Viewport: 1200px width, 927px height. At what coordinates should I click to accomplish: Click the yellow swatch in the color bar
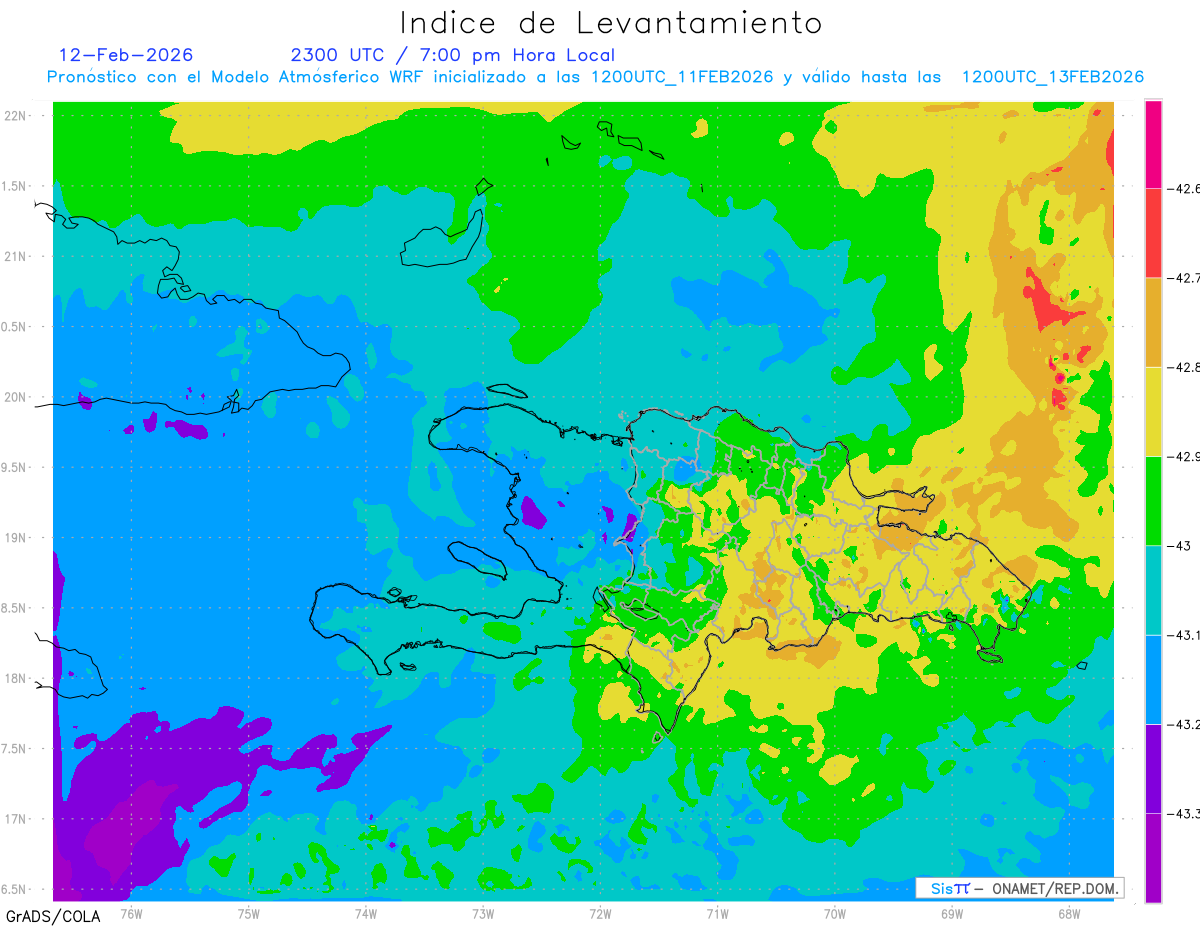click(1153, 411)
